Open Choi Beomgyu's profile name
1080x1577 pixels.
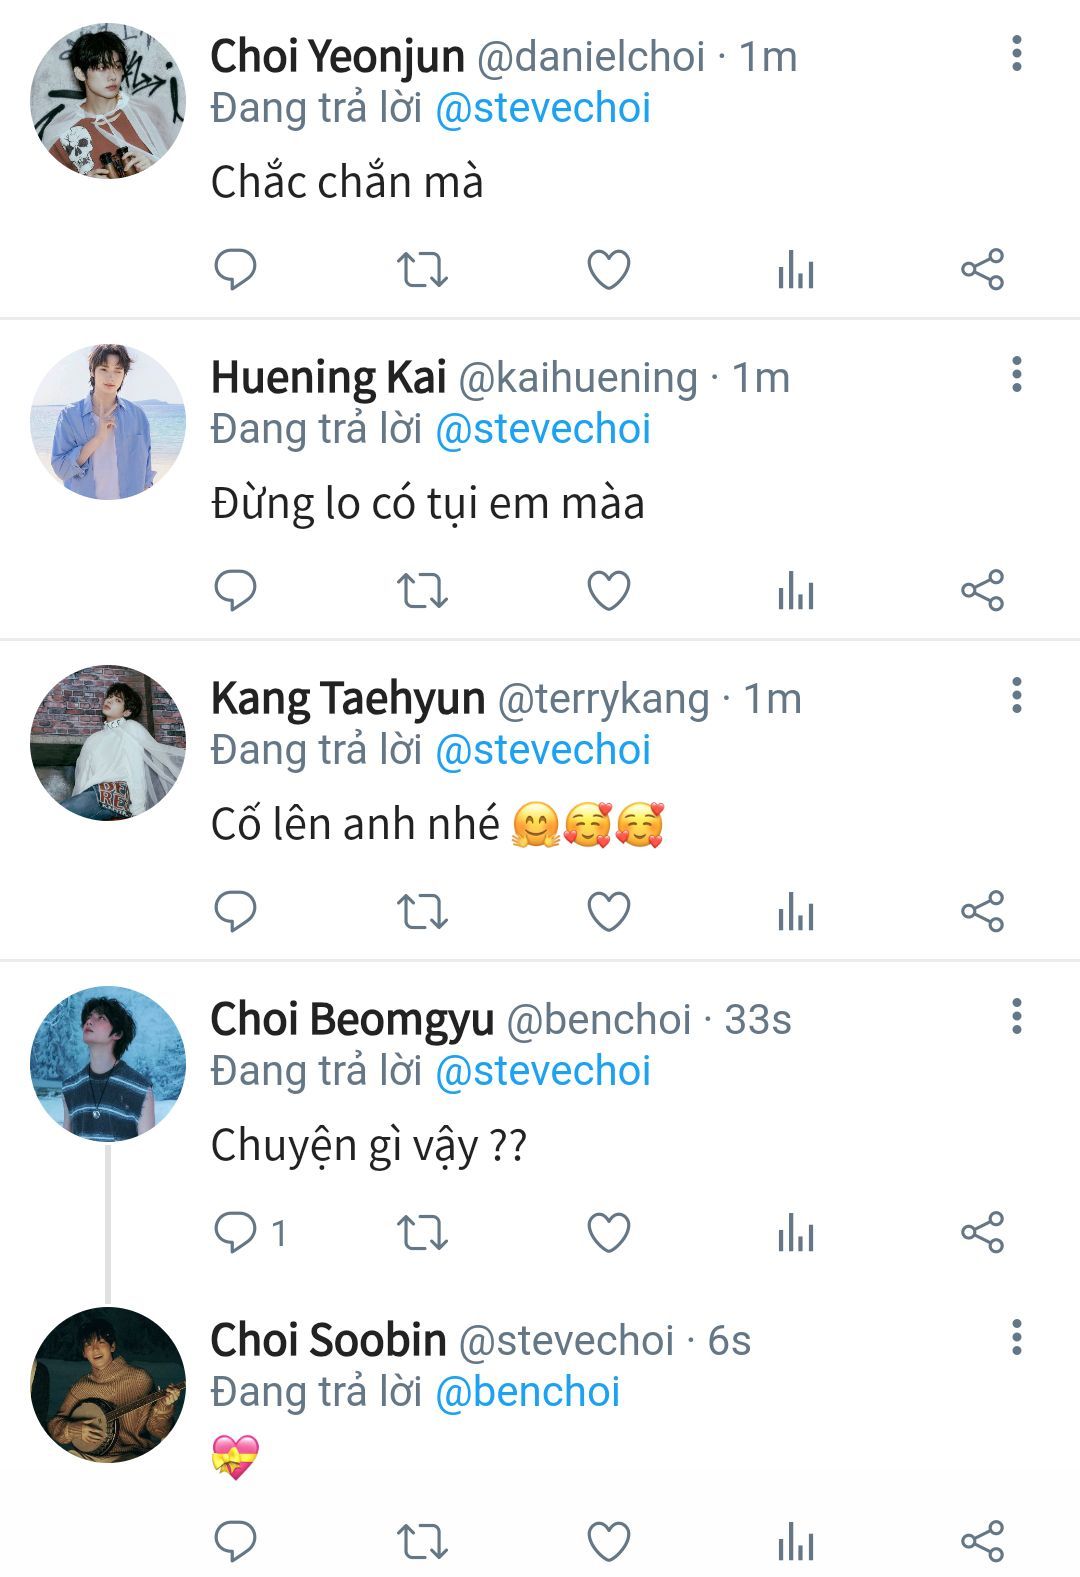(x=352, y=1020)
